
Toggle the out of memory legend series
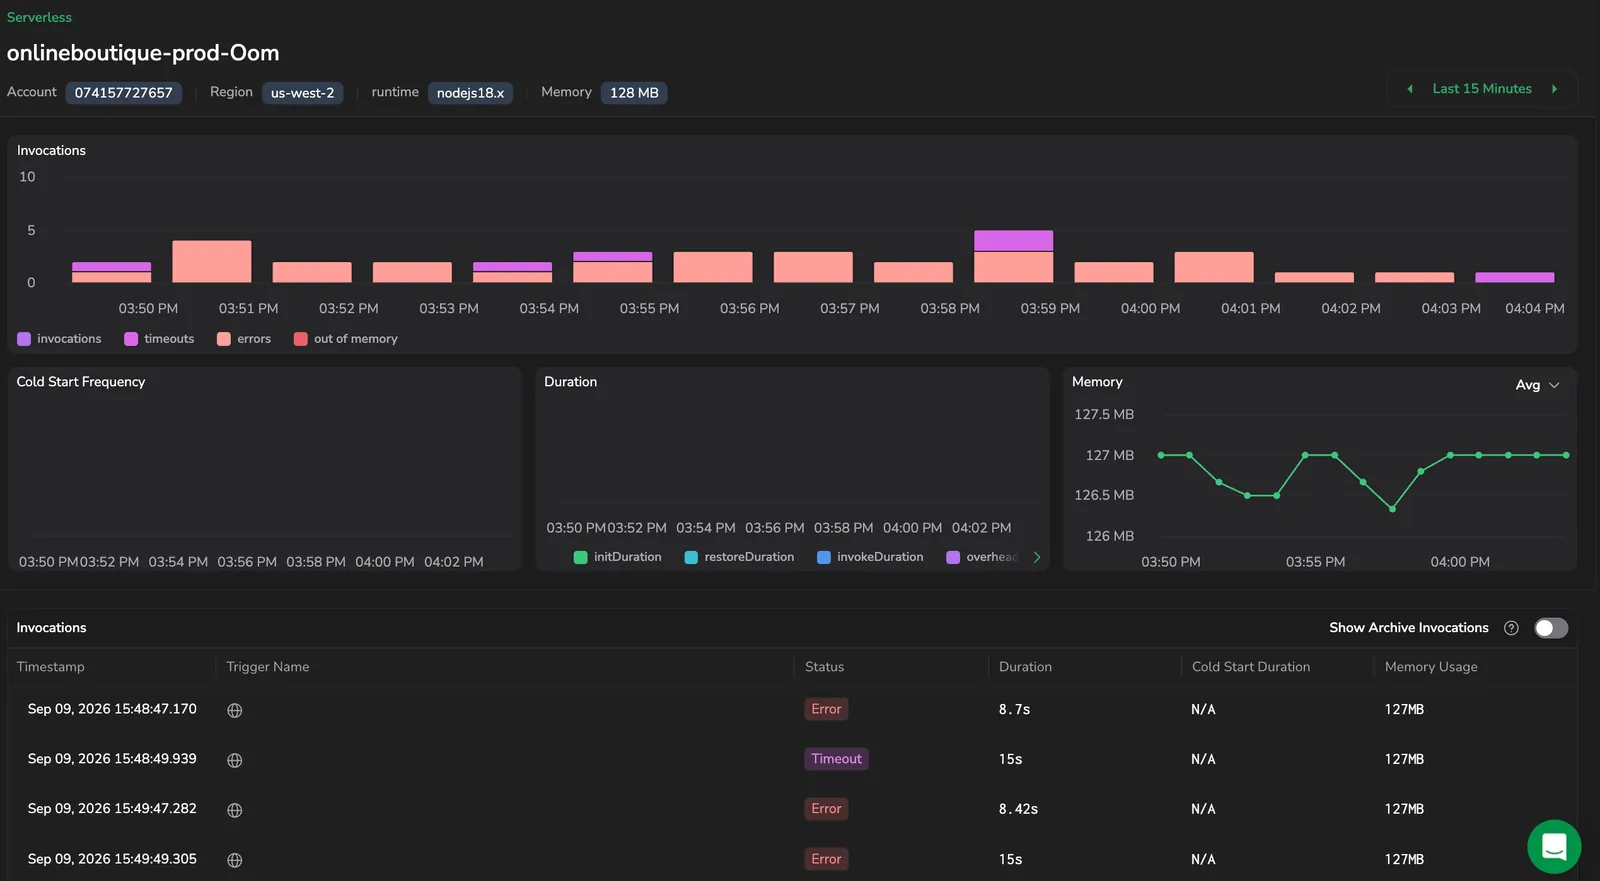(346, 339)
